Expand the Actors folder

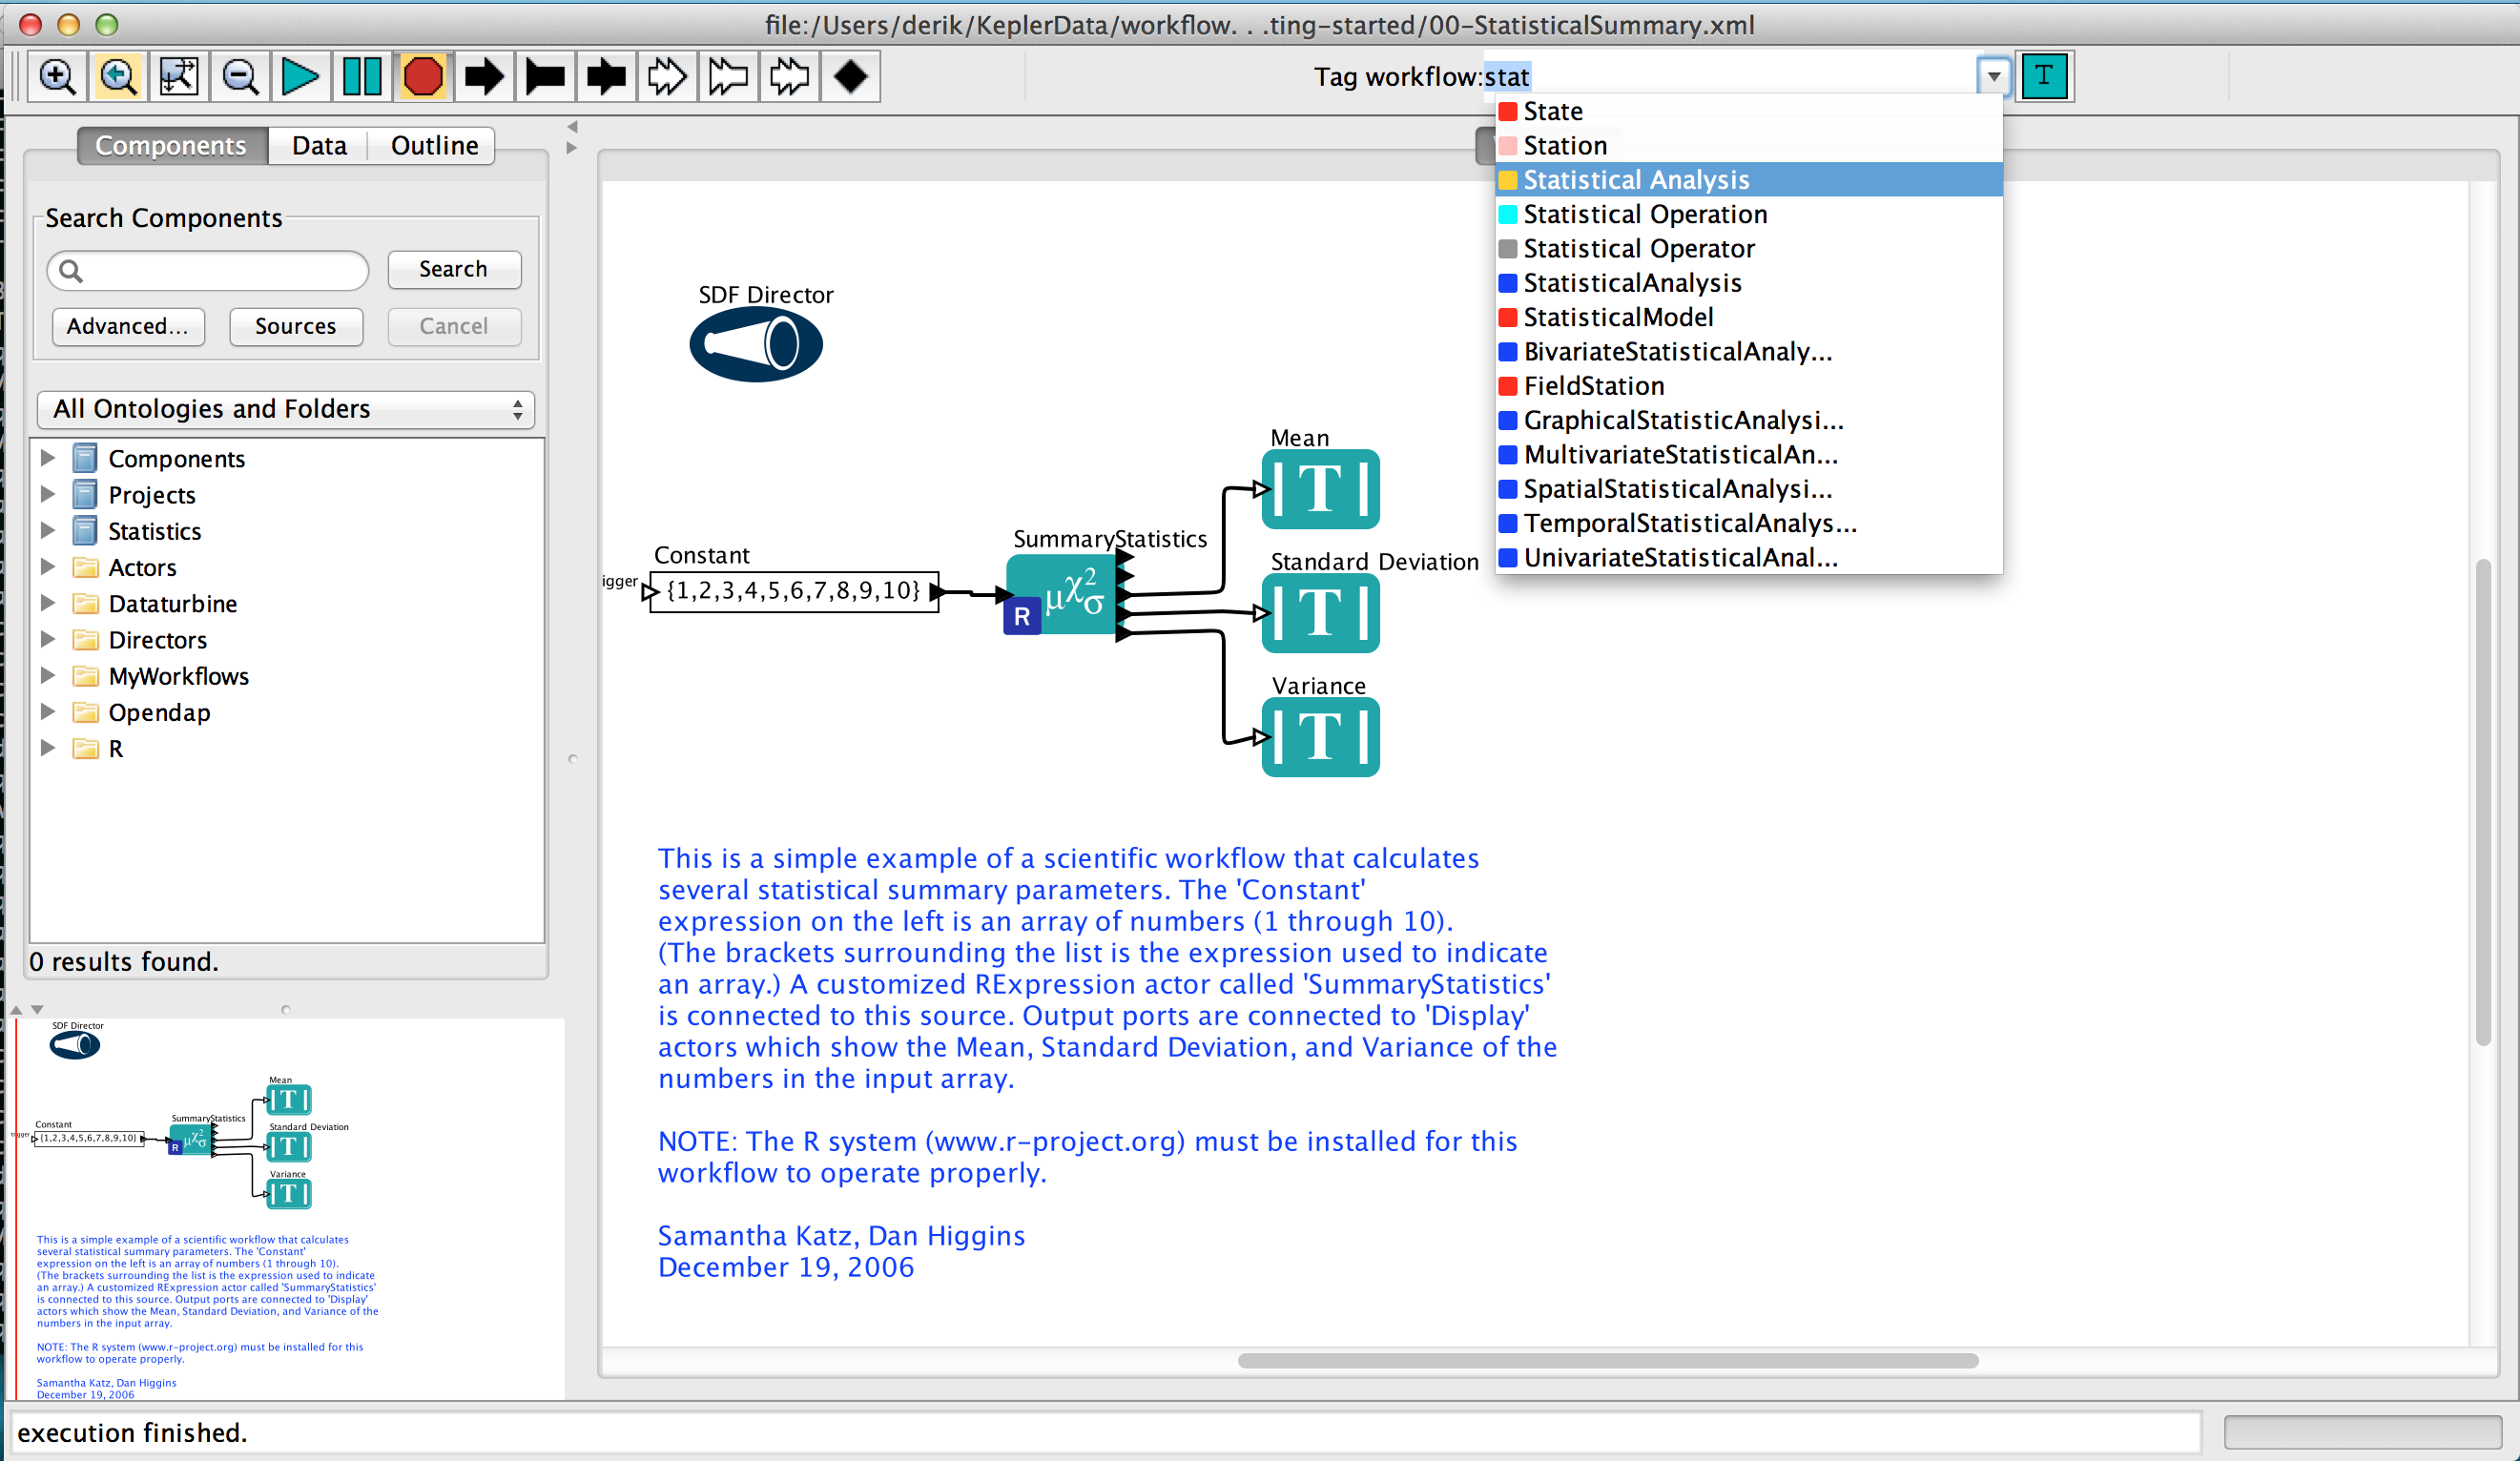47,567
